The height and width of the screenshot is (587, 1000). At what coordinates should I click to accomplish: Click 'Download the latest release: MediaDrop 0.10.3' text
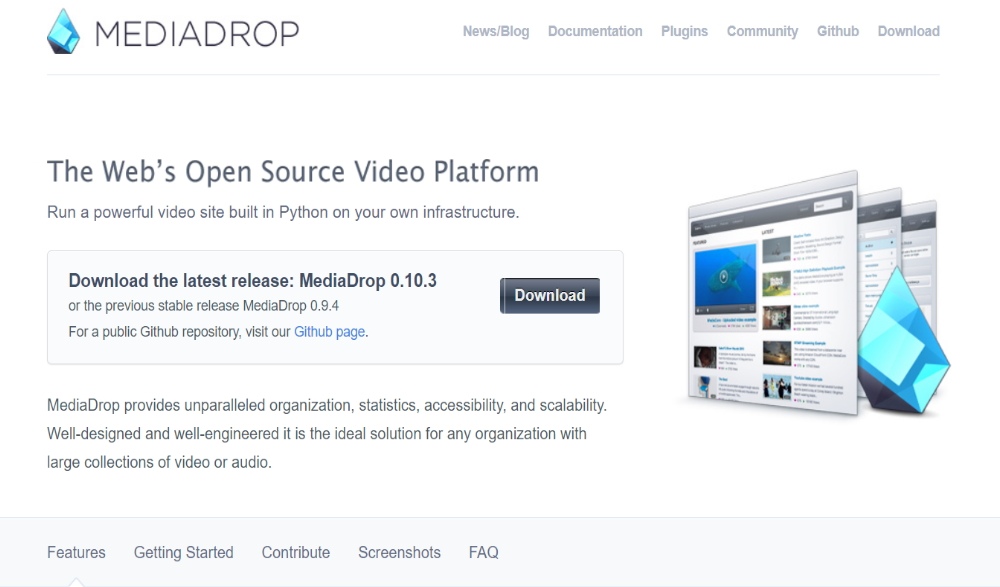253,281
